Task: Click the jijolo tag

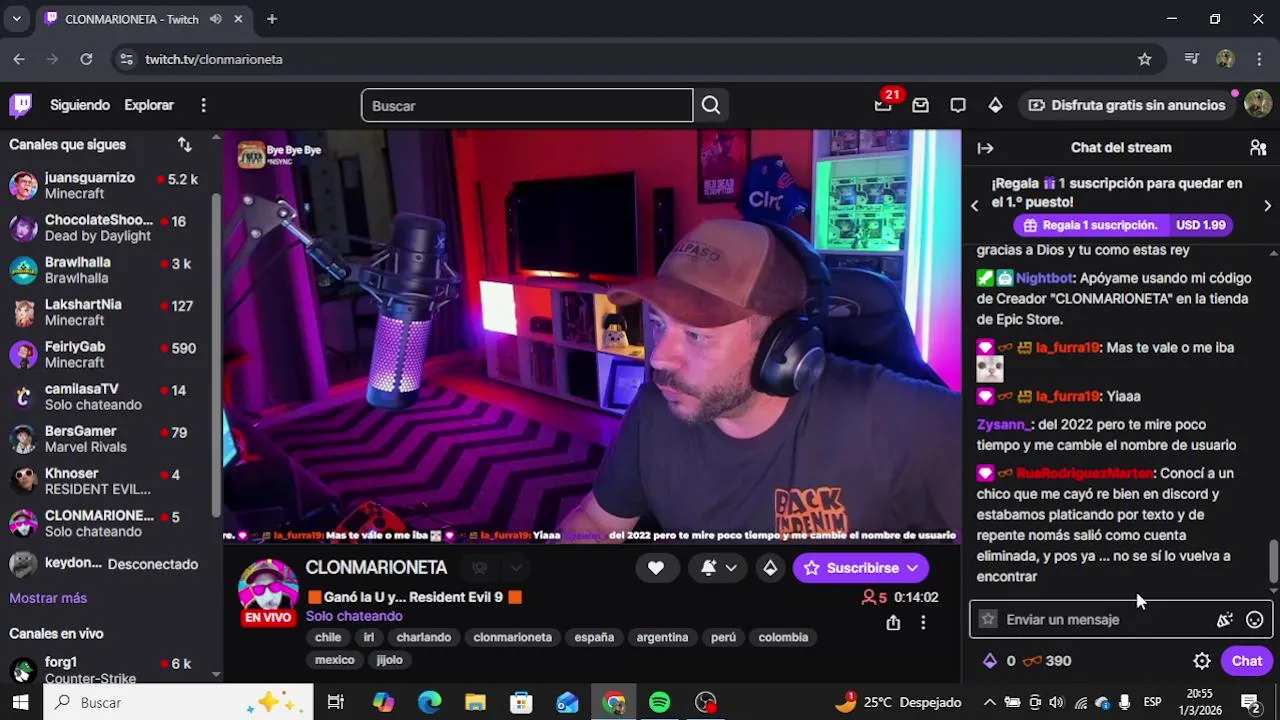Action: [389, 660]
